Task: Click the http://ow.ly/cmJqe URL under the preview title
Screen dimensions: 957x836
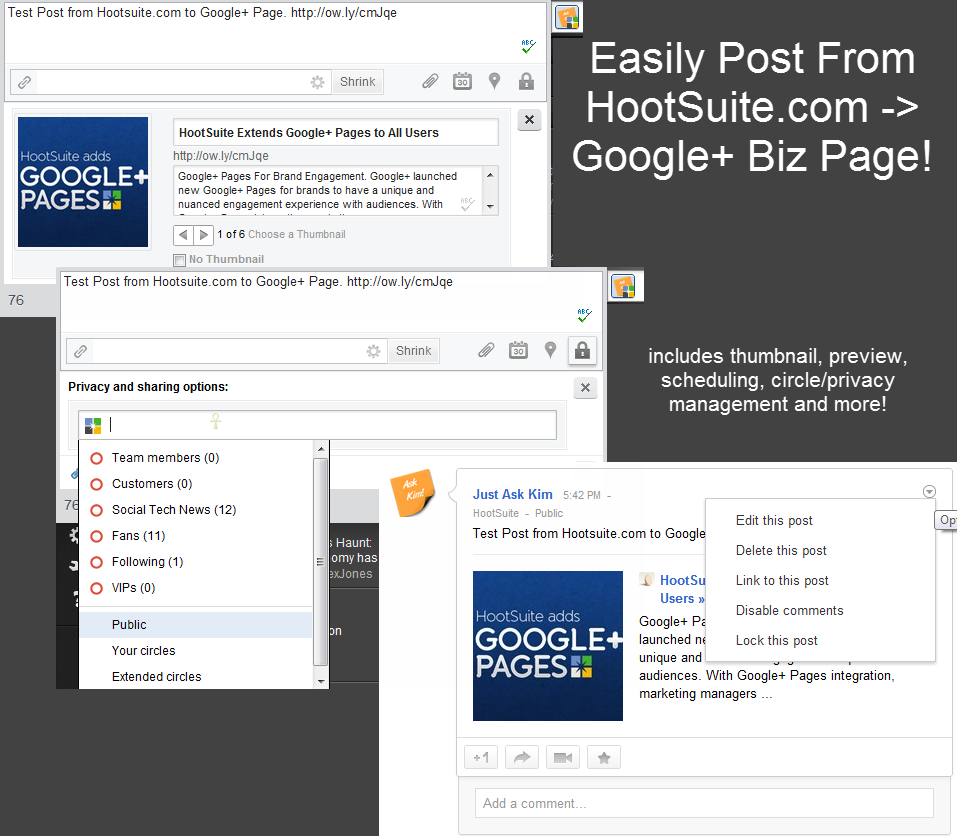Action: coord(221,156)
